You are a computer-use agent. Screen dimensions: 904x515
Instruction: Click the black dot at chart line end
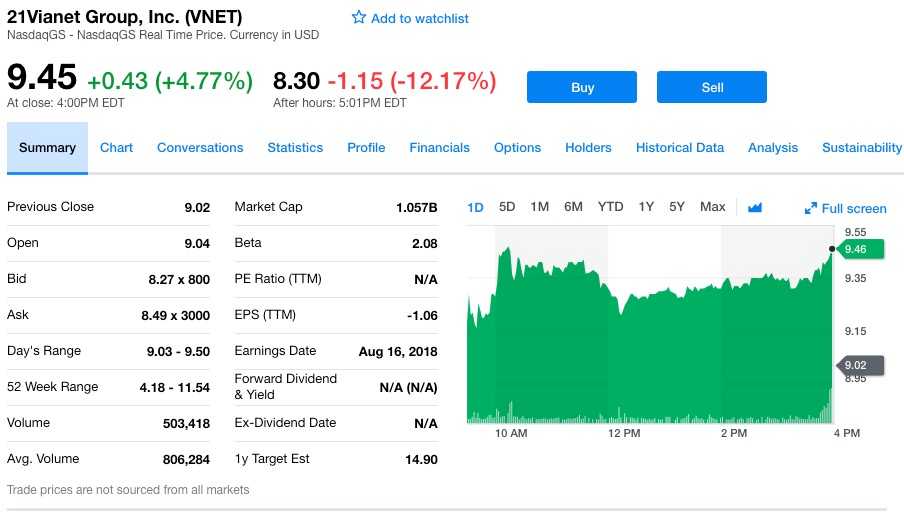point(832,249)
